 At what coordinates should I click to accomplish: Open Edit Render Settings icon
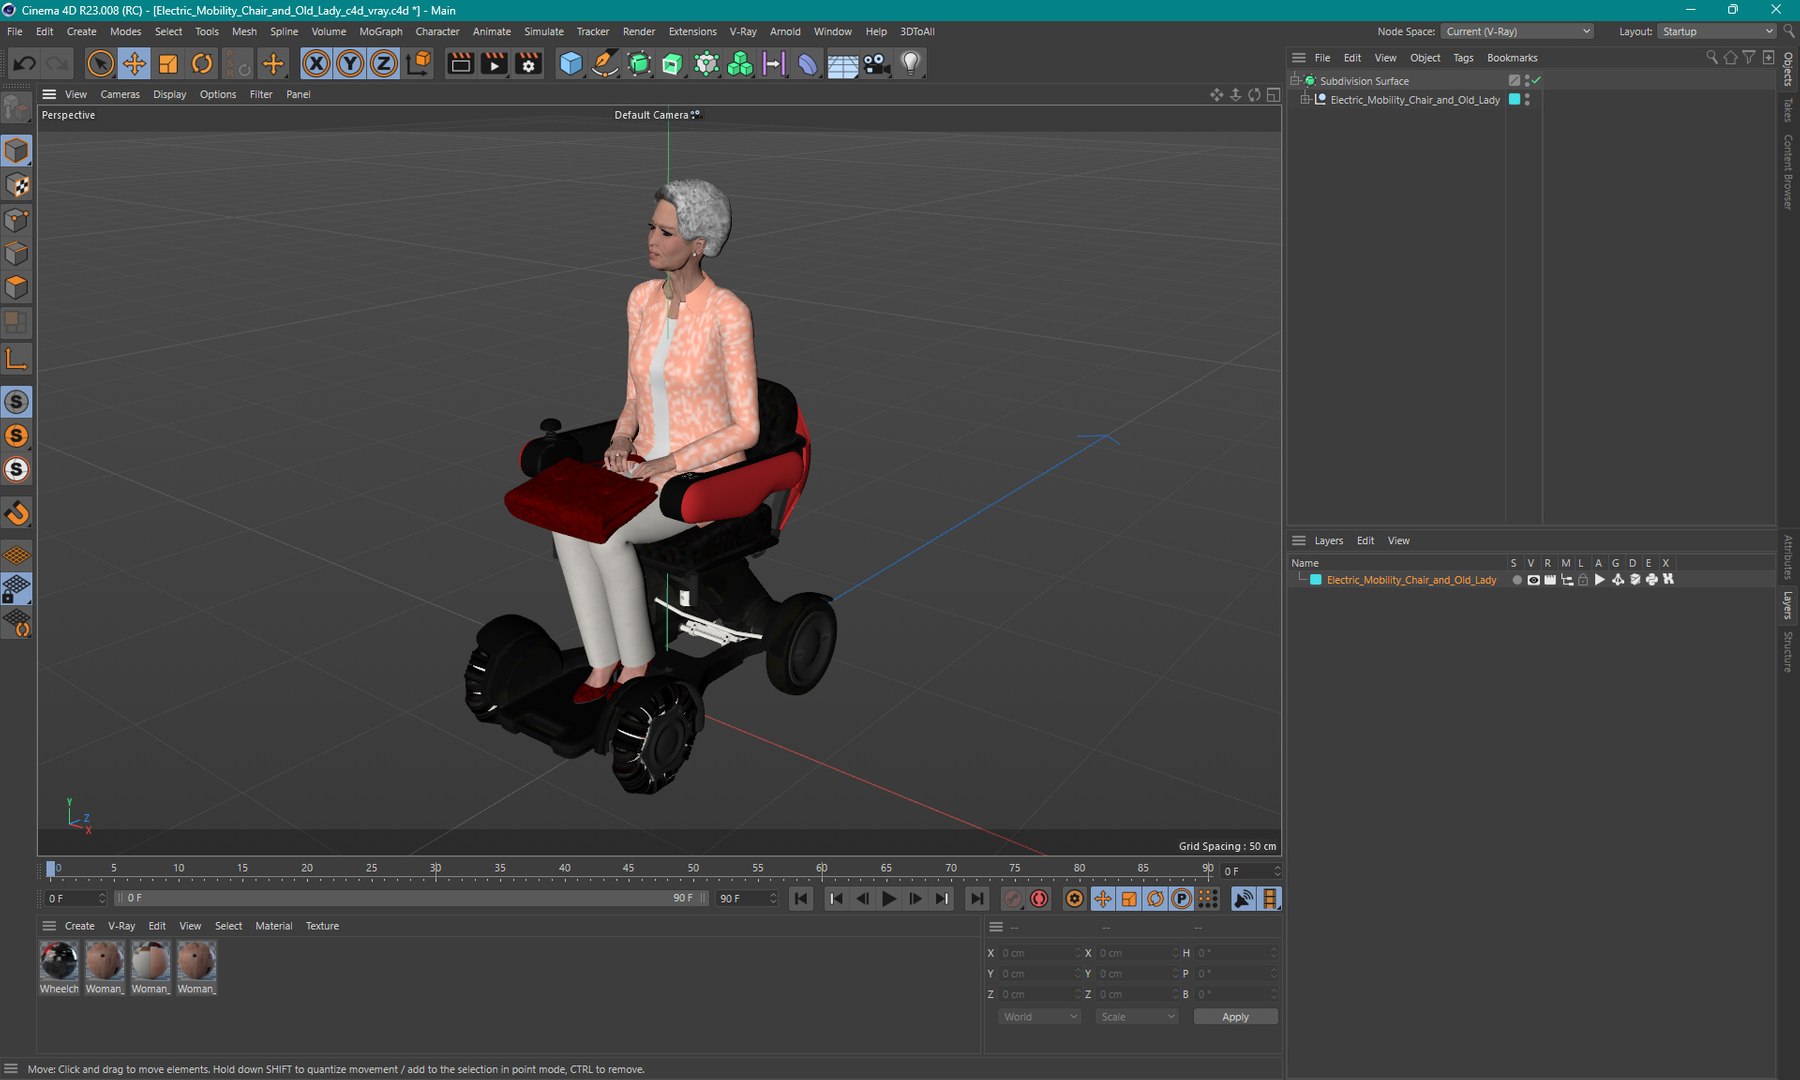(x=528, y=64)
